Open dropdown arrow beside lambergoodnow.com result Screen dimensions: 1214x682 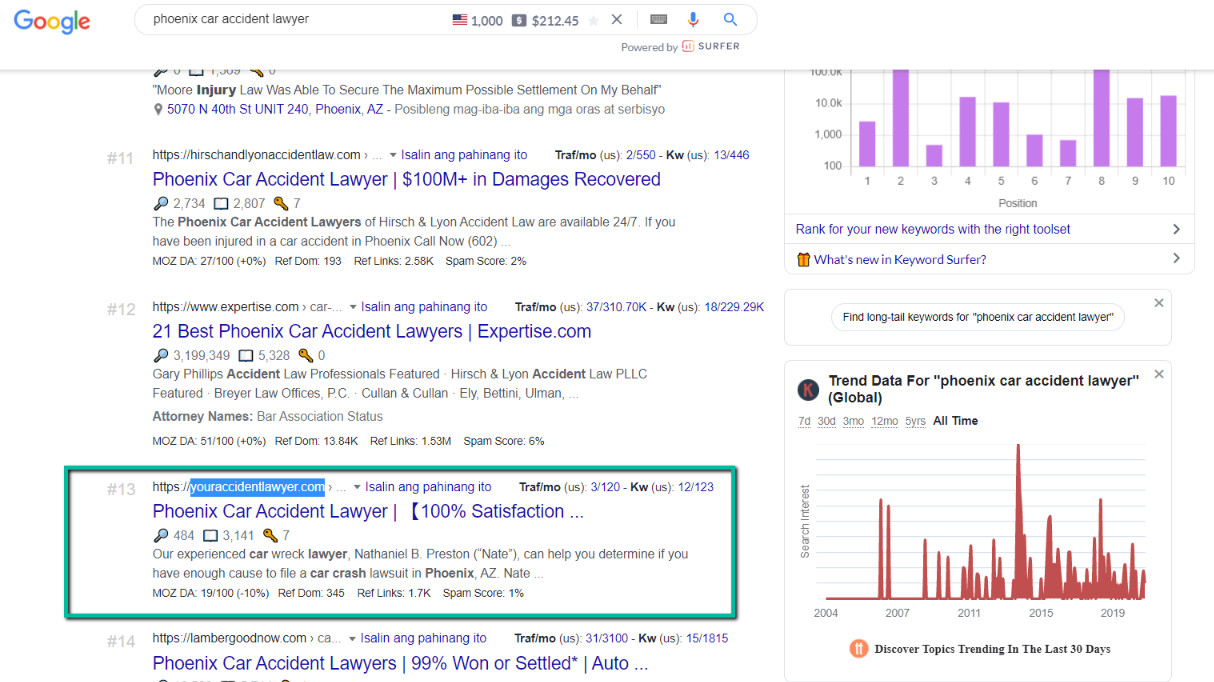pyautogui.click(x=352, y=638)
